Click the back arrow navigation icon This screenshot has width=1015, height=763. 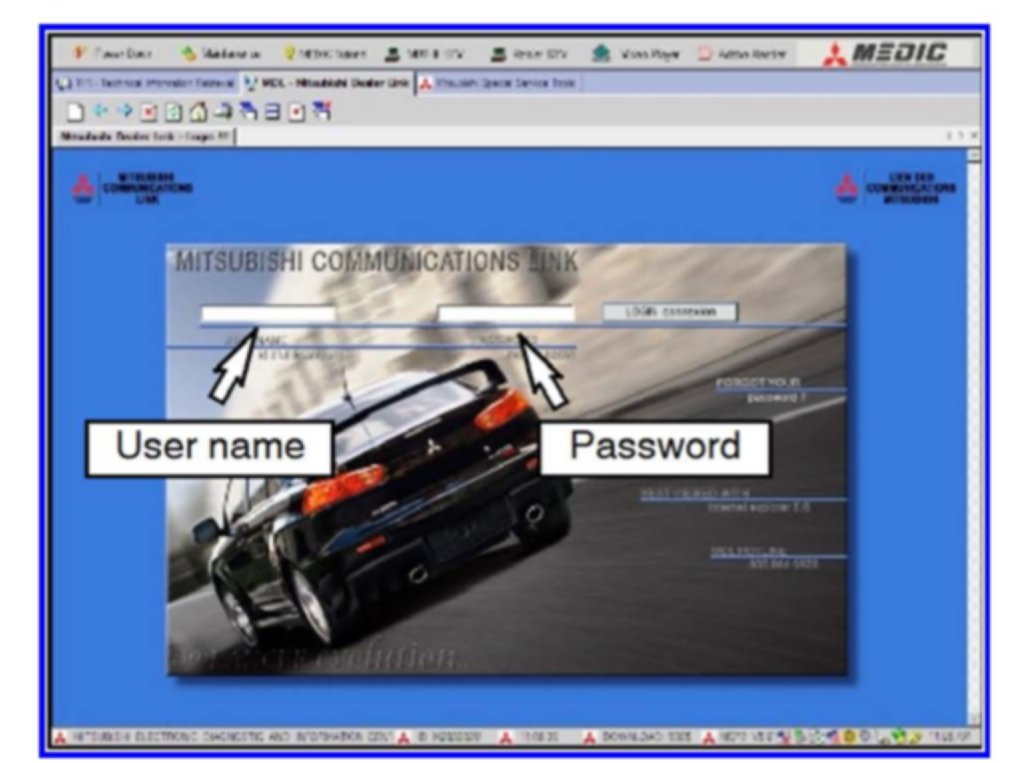point(100,112)
